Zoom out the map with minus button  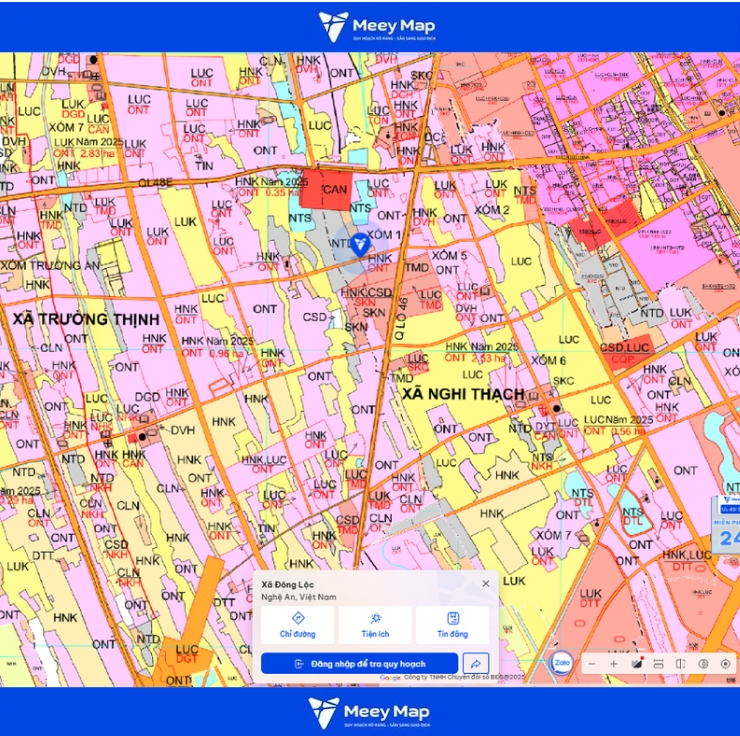592,664
